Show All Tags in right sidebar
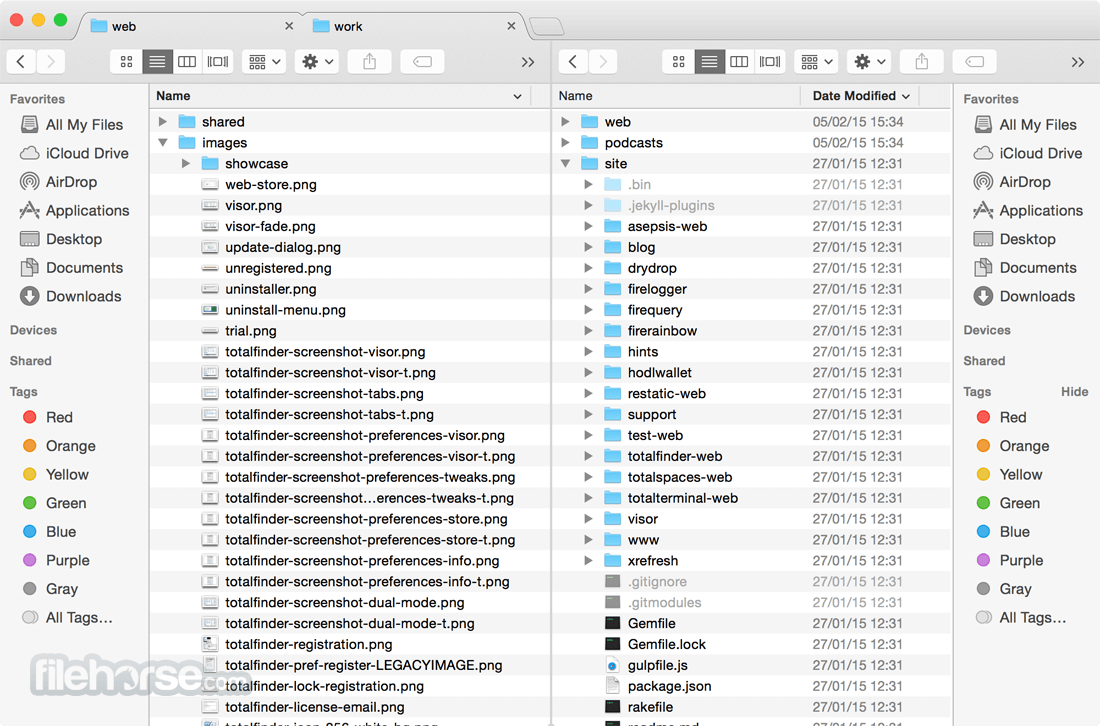This screenshot has height=726, width=1100. 1021,617
